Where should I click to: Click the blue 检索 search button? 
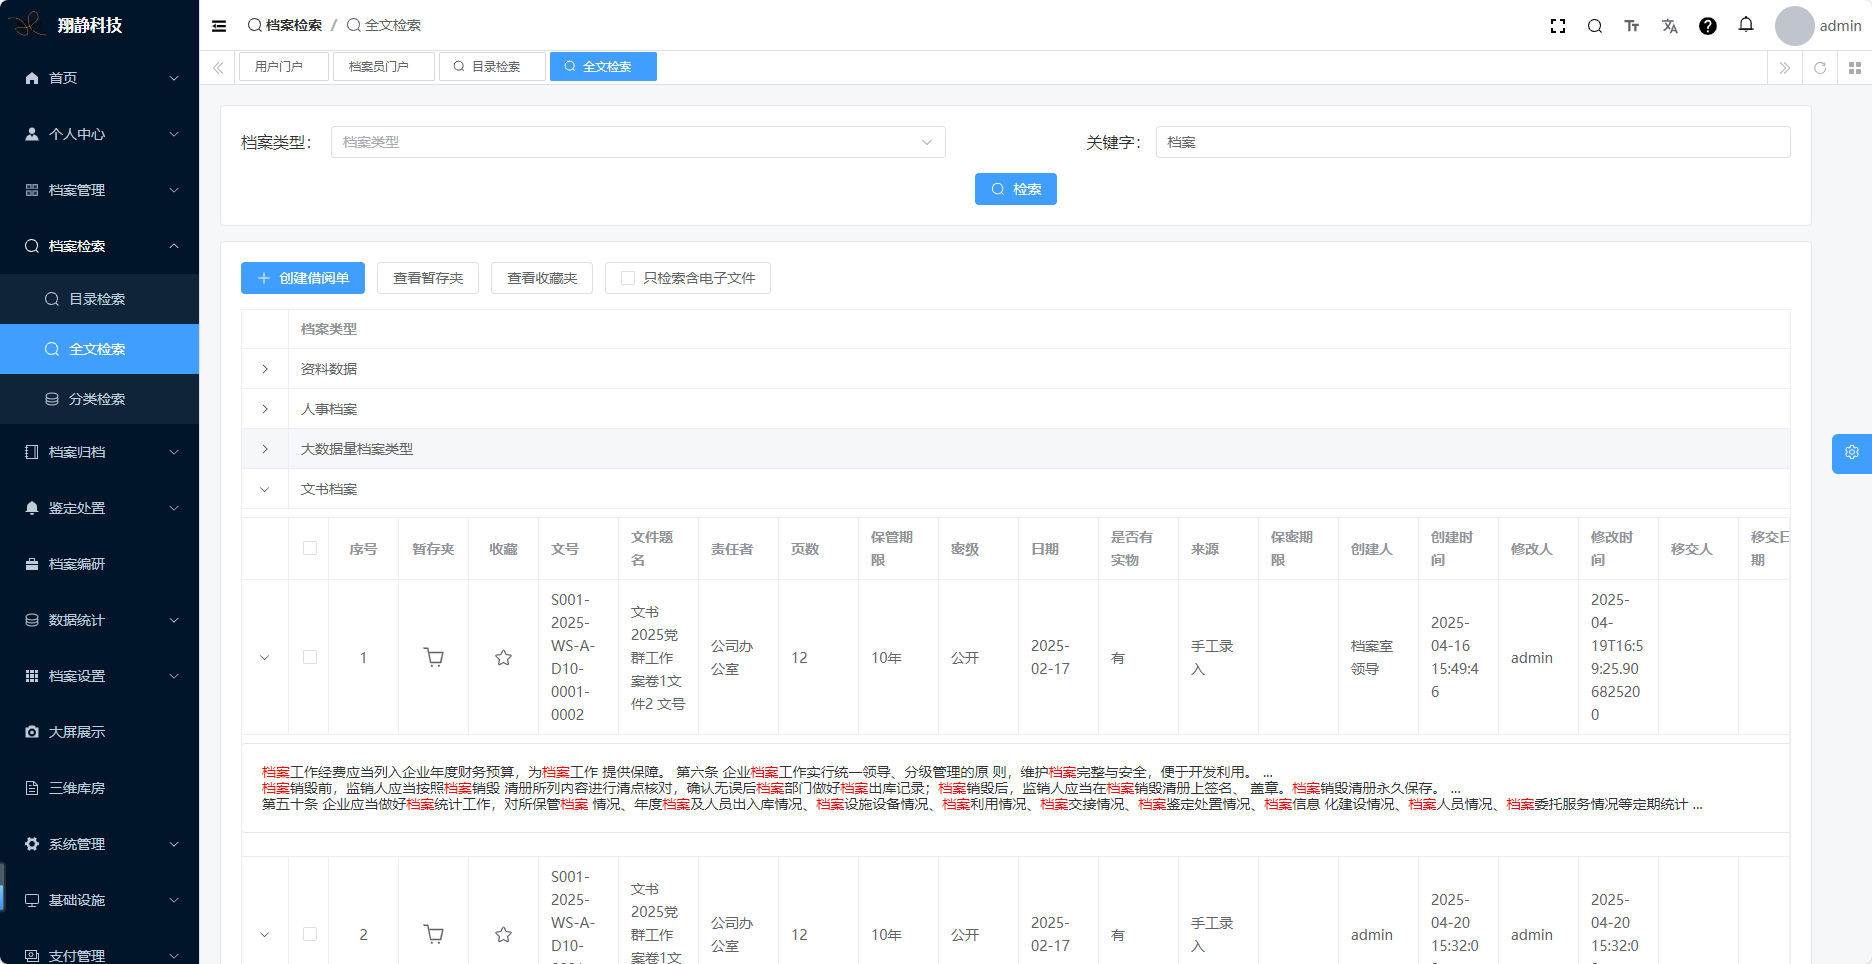(1015, 189)
